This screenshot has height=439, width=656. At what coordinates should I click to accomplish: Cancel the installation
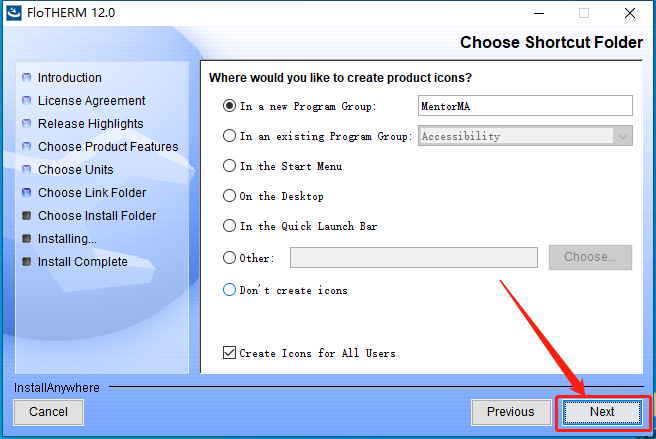(49, 412)
